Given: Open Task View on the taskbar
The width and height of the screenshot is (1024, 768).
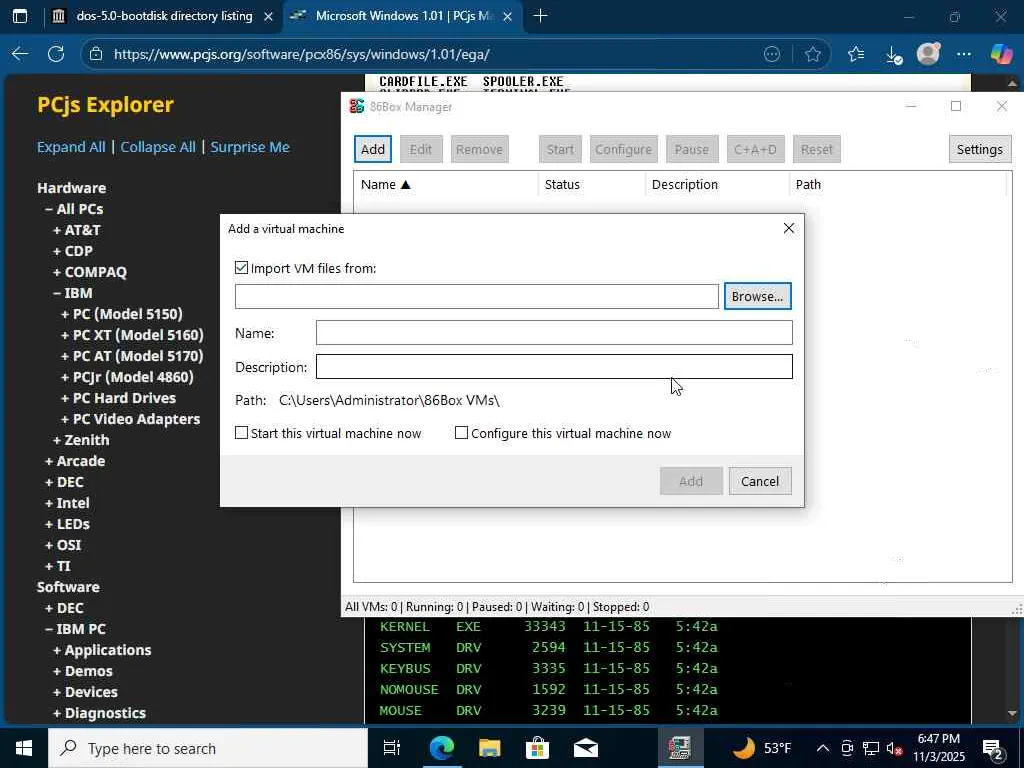Looking at the screenshot, I should [x=391, y=748].
